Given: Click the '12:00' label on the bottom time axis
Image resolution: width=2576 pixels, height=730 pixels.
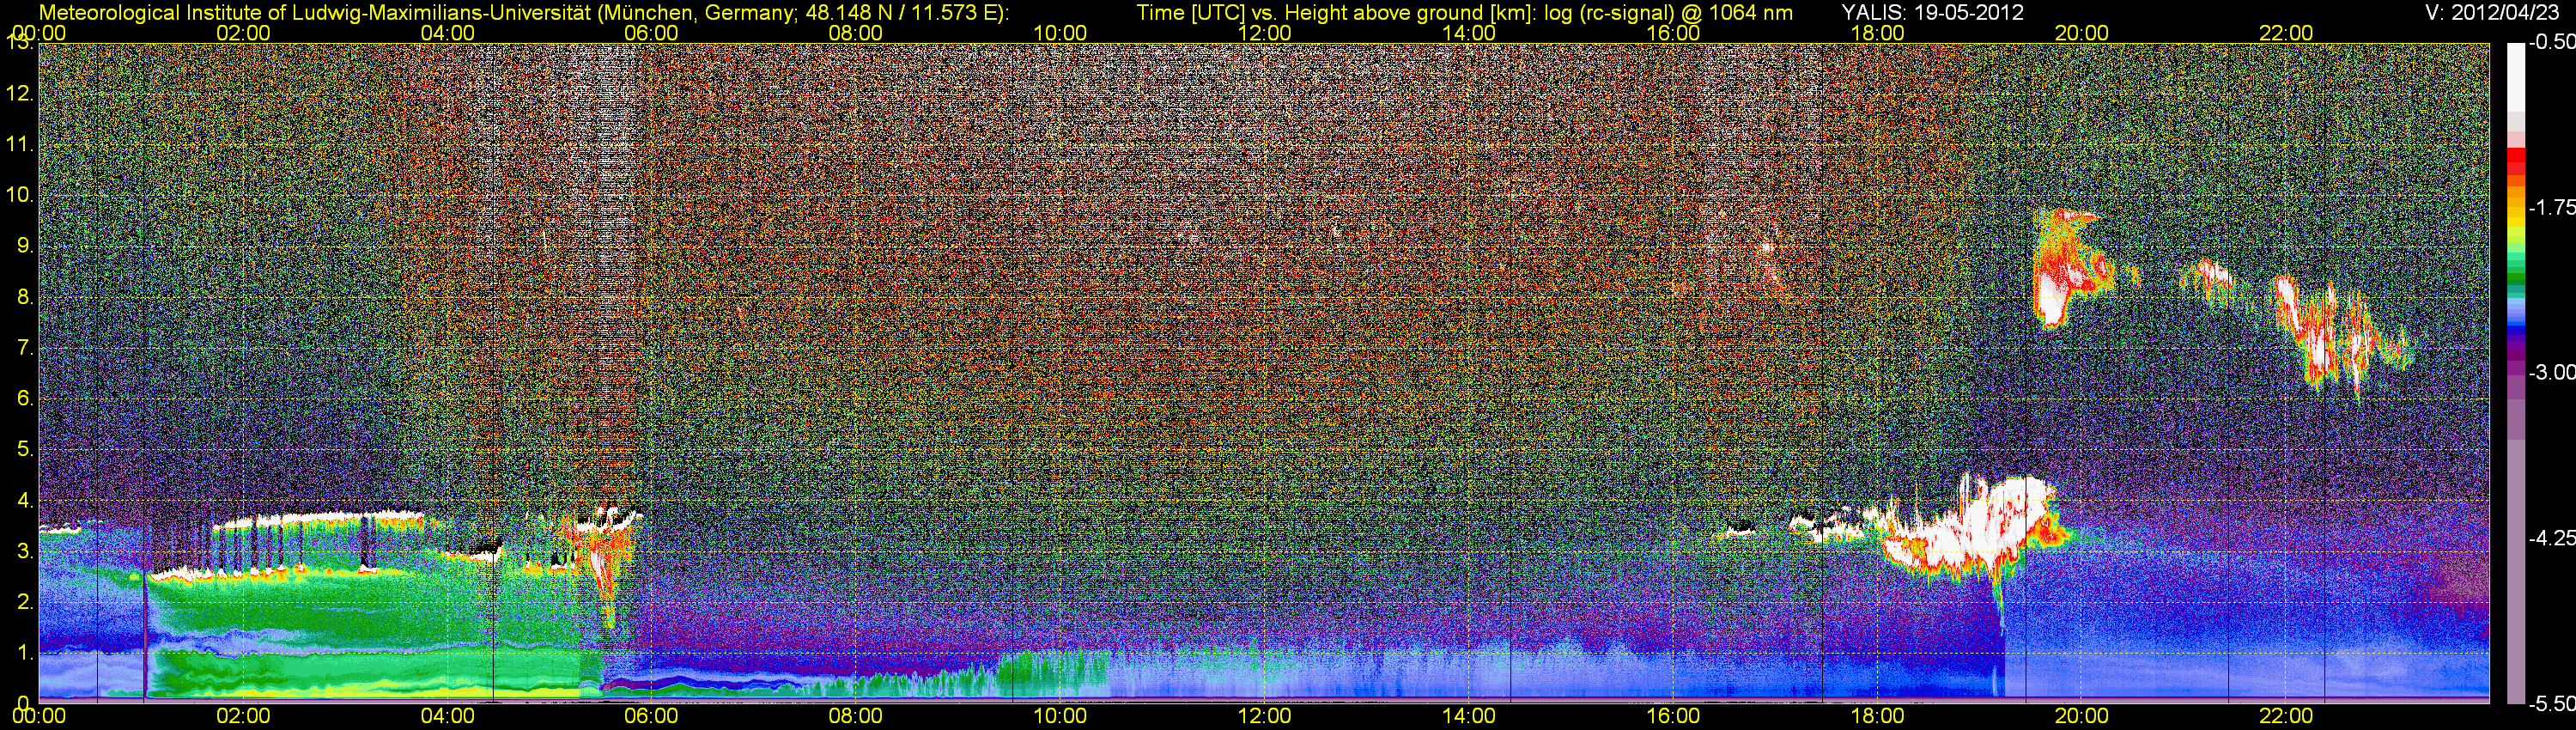Looking at the screenshot, I should coord(1264,716).
